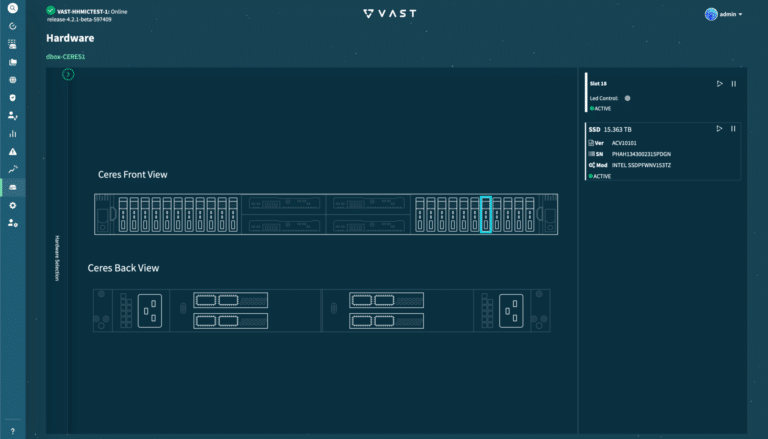
Task: Open the data protection grid icon in the sidebar
Action: point(13,44)
